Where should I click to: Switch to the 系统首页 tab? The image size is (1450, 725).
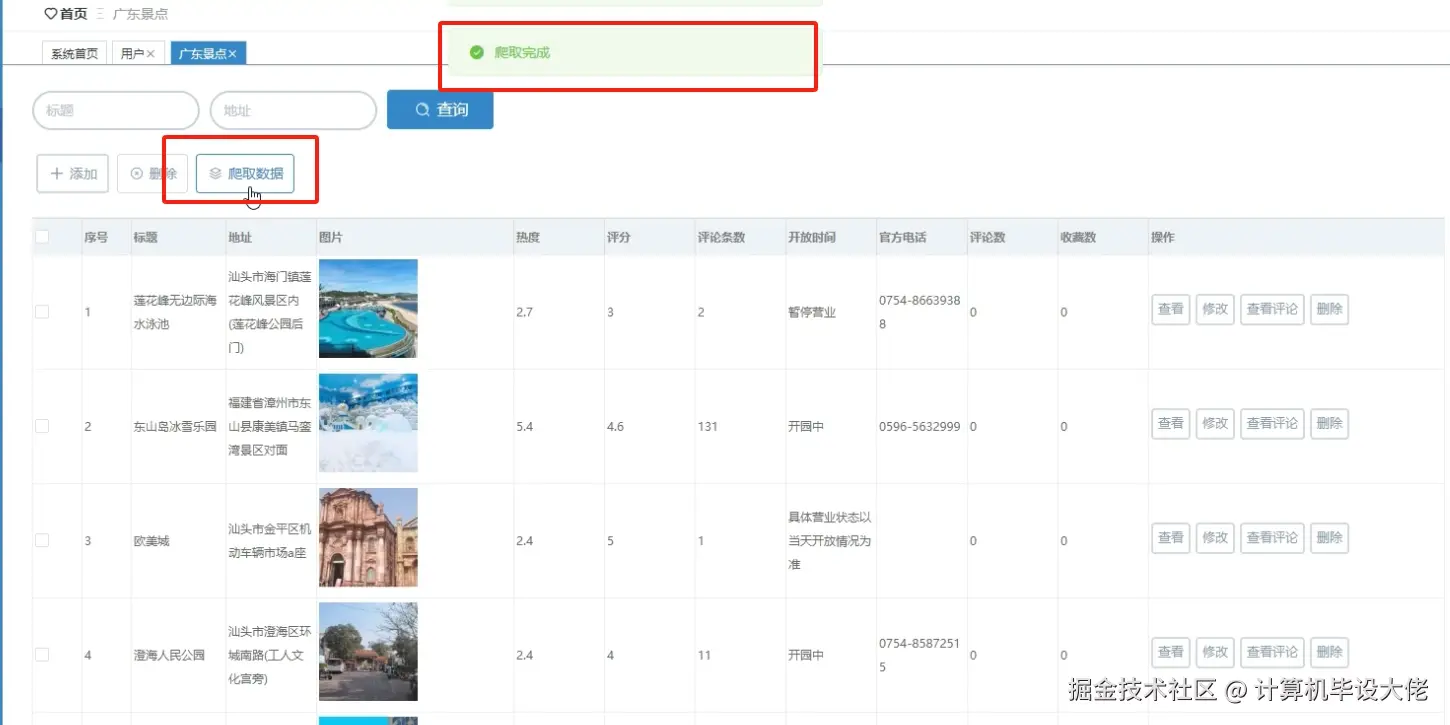click(75, 54)
